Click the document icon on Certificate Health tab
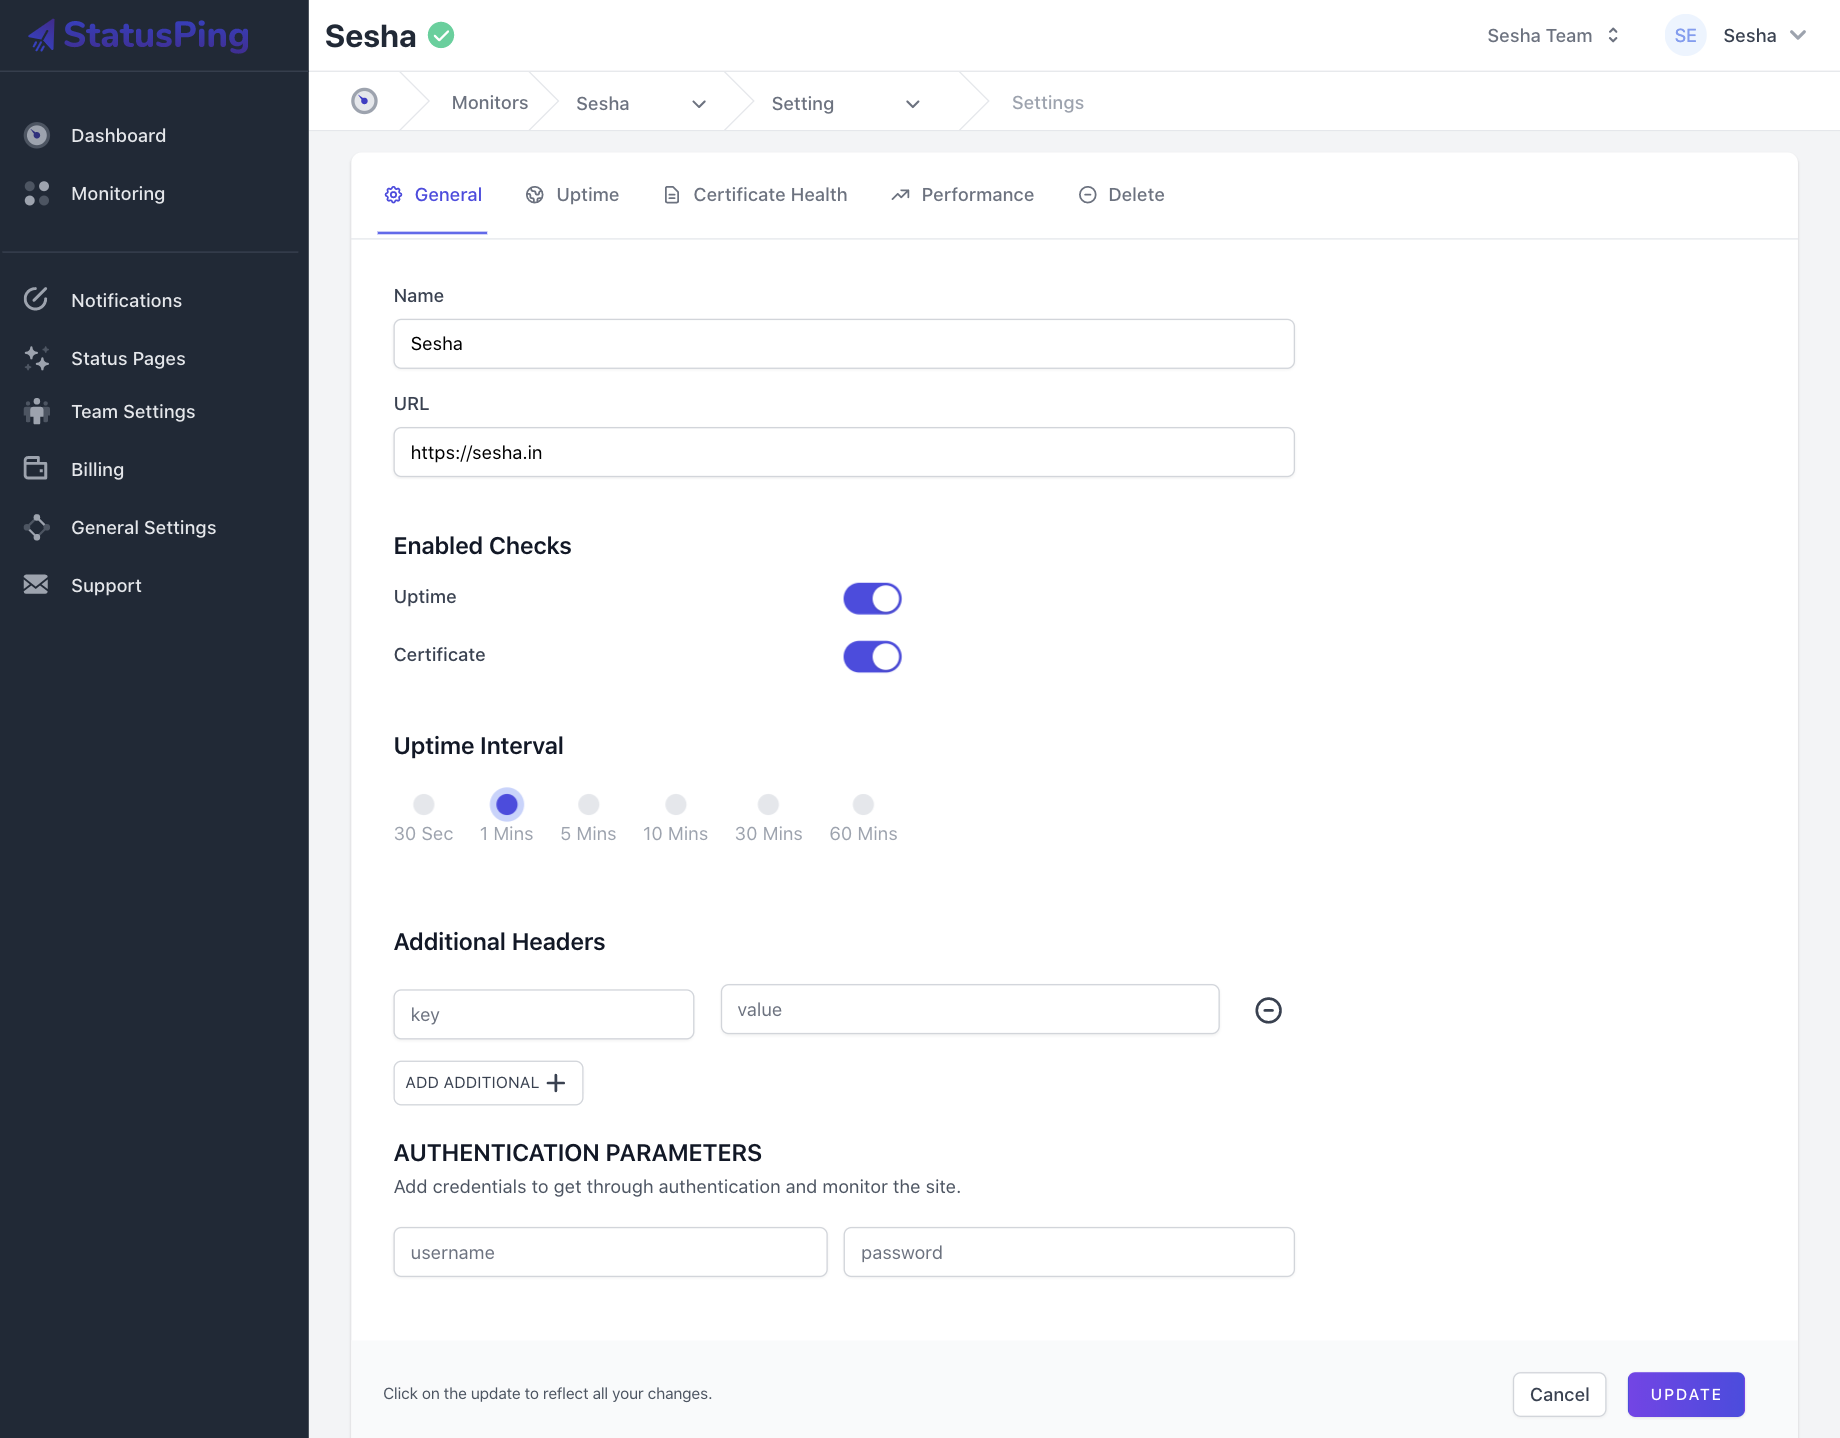The width and height of the screenshot is (1840, 1438). tap(672, 195)
